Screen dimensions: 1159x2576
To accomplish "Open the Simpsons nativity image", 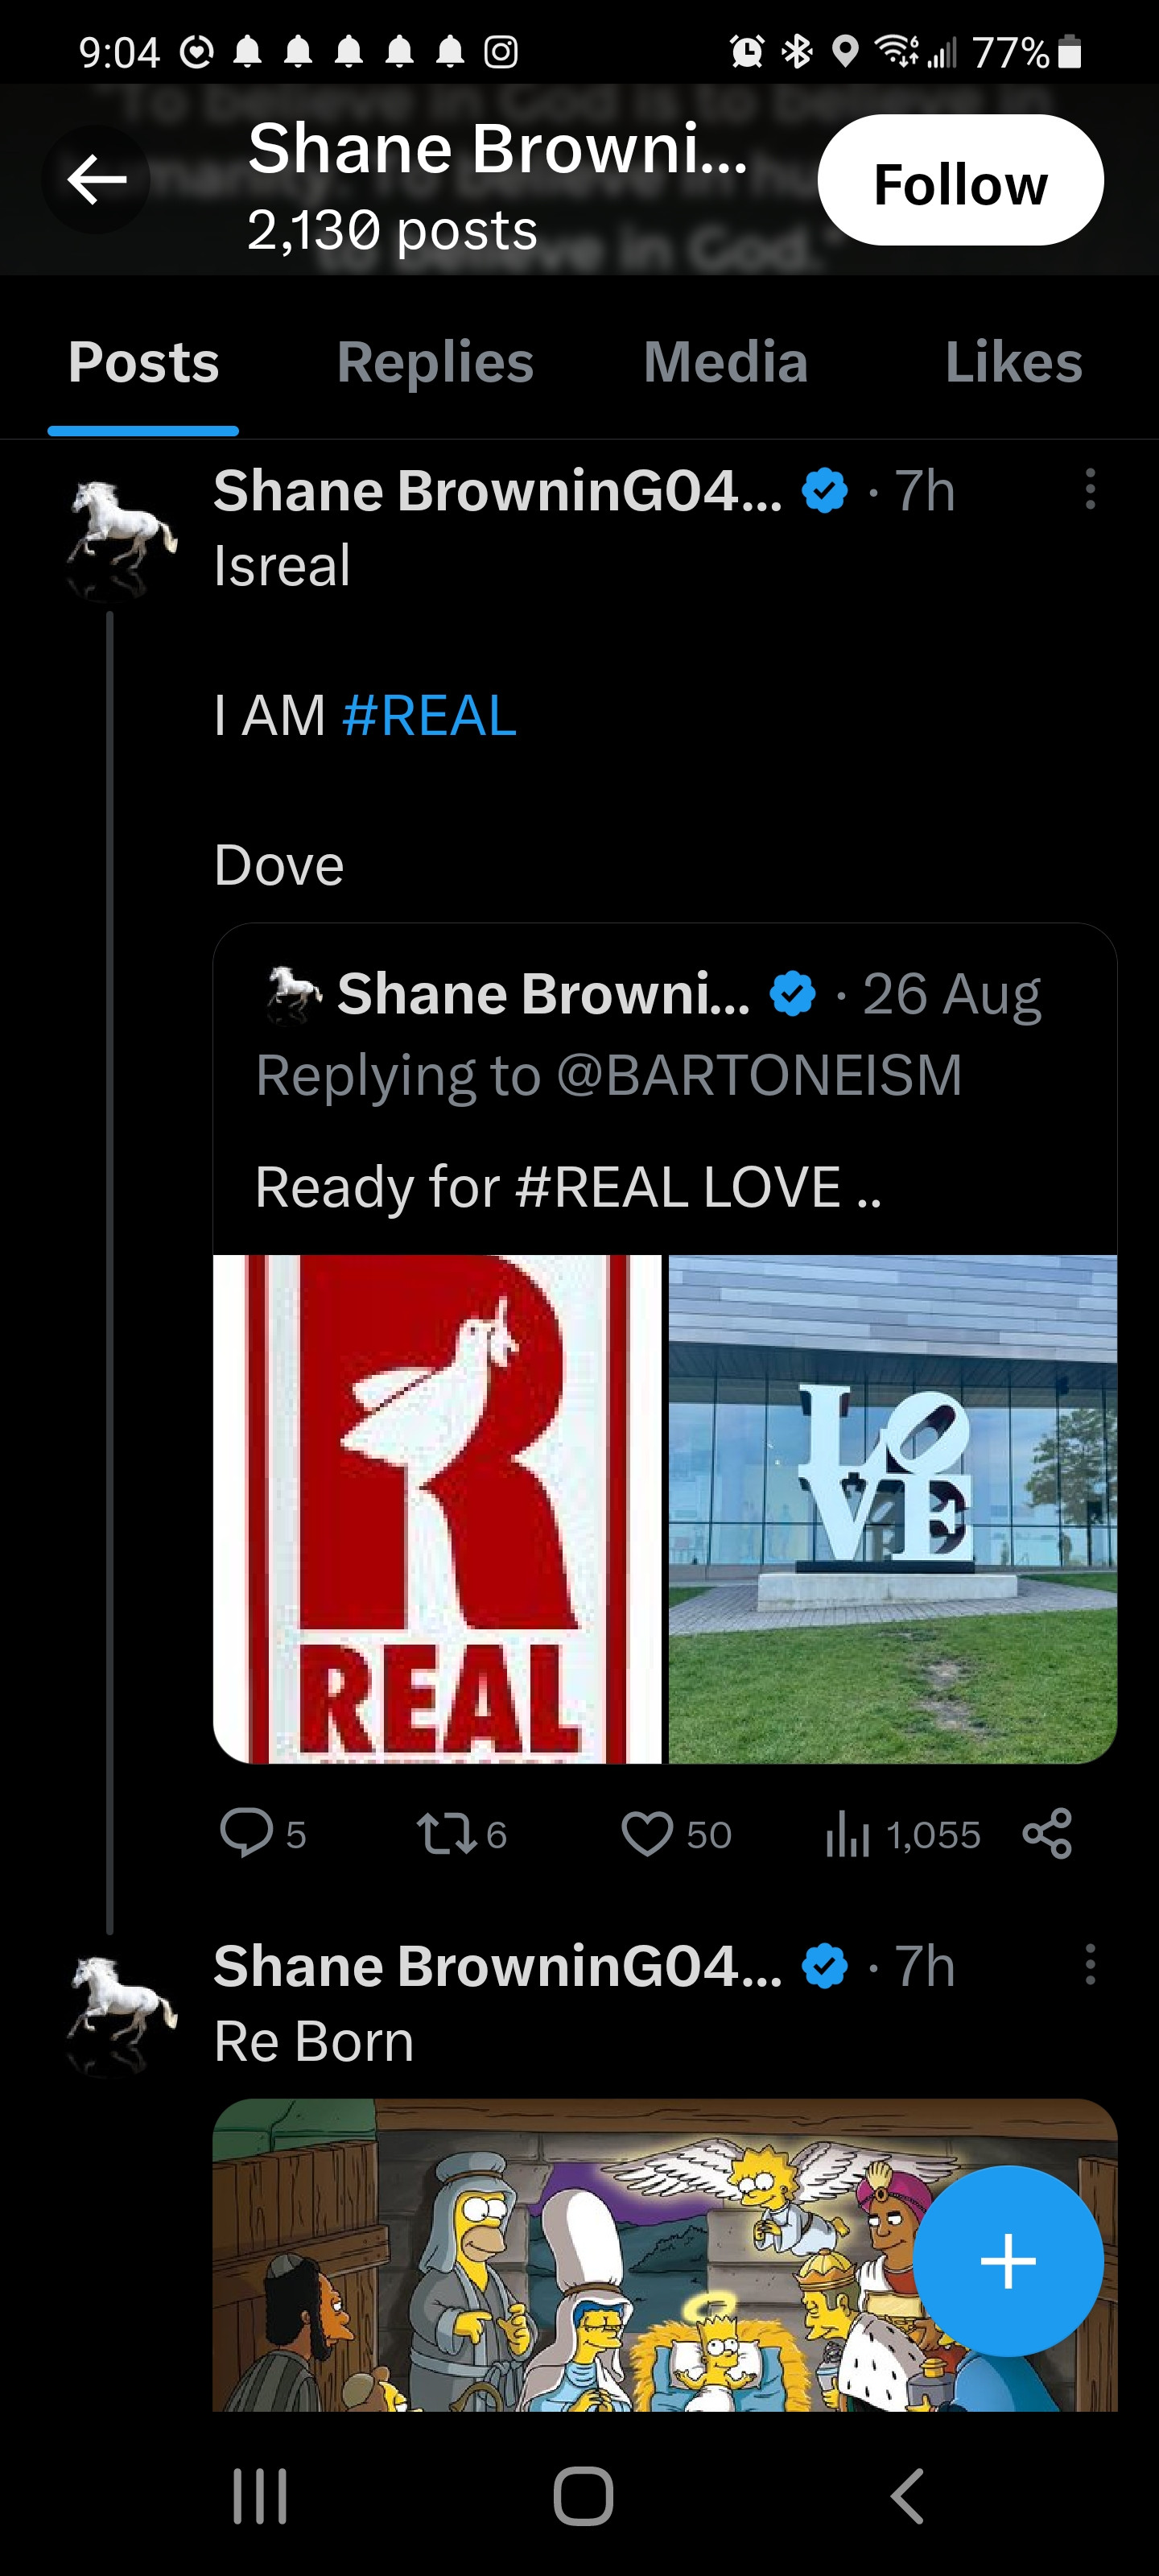I will coord(560,2260).
